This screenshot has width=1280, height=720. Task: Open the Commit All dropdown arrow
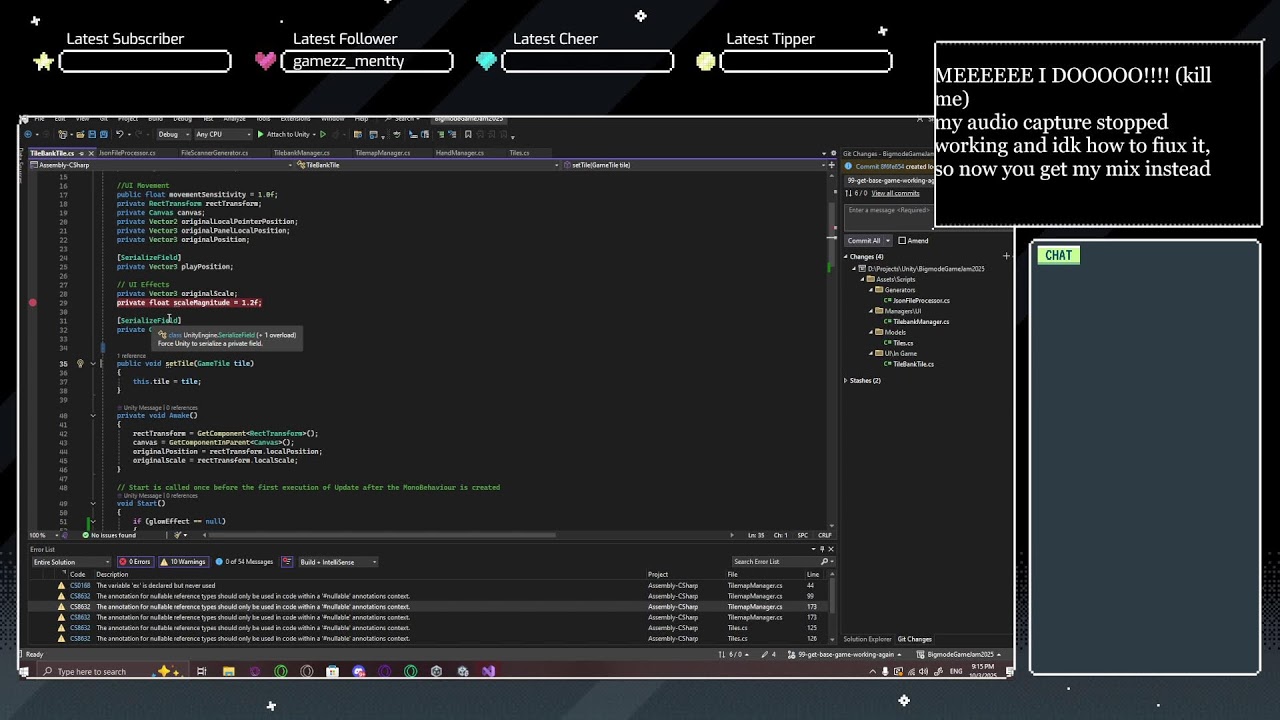point(888,241)
